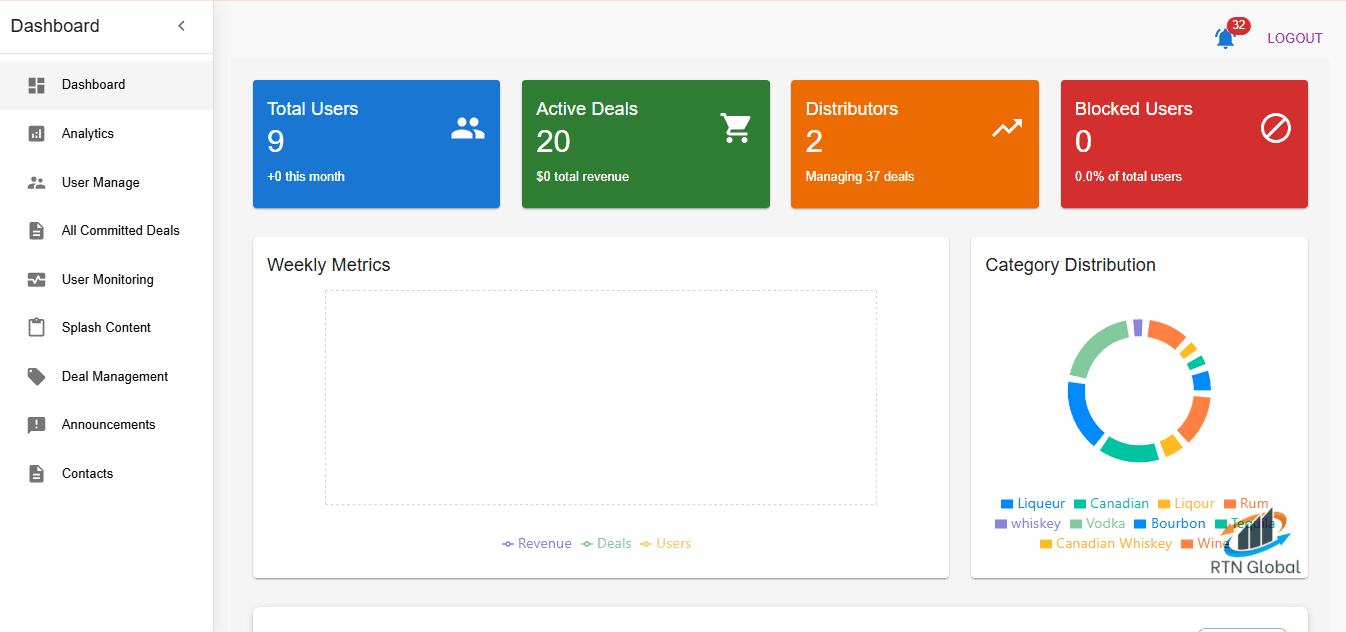Click the blocked circle icon on Blocked Users
This screenshot has height=632, width=1346.
pos(1276,128)
